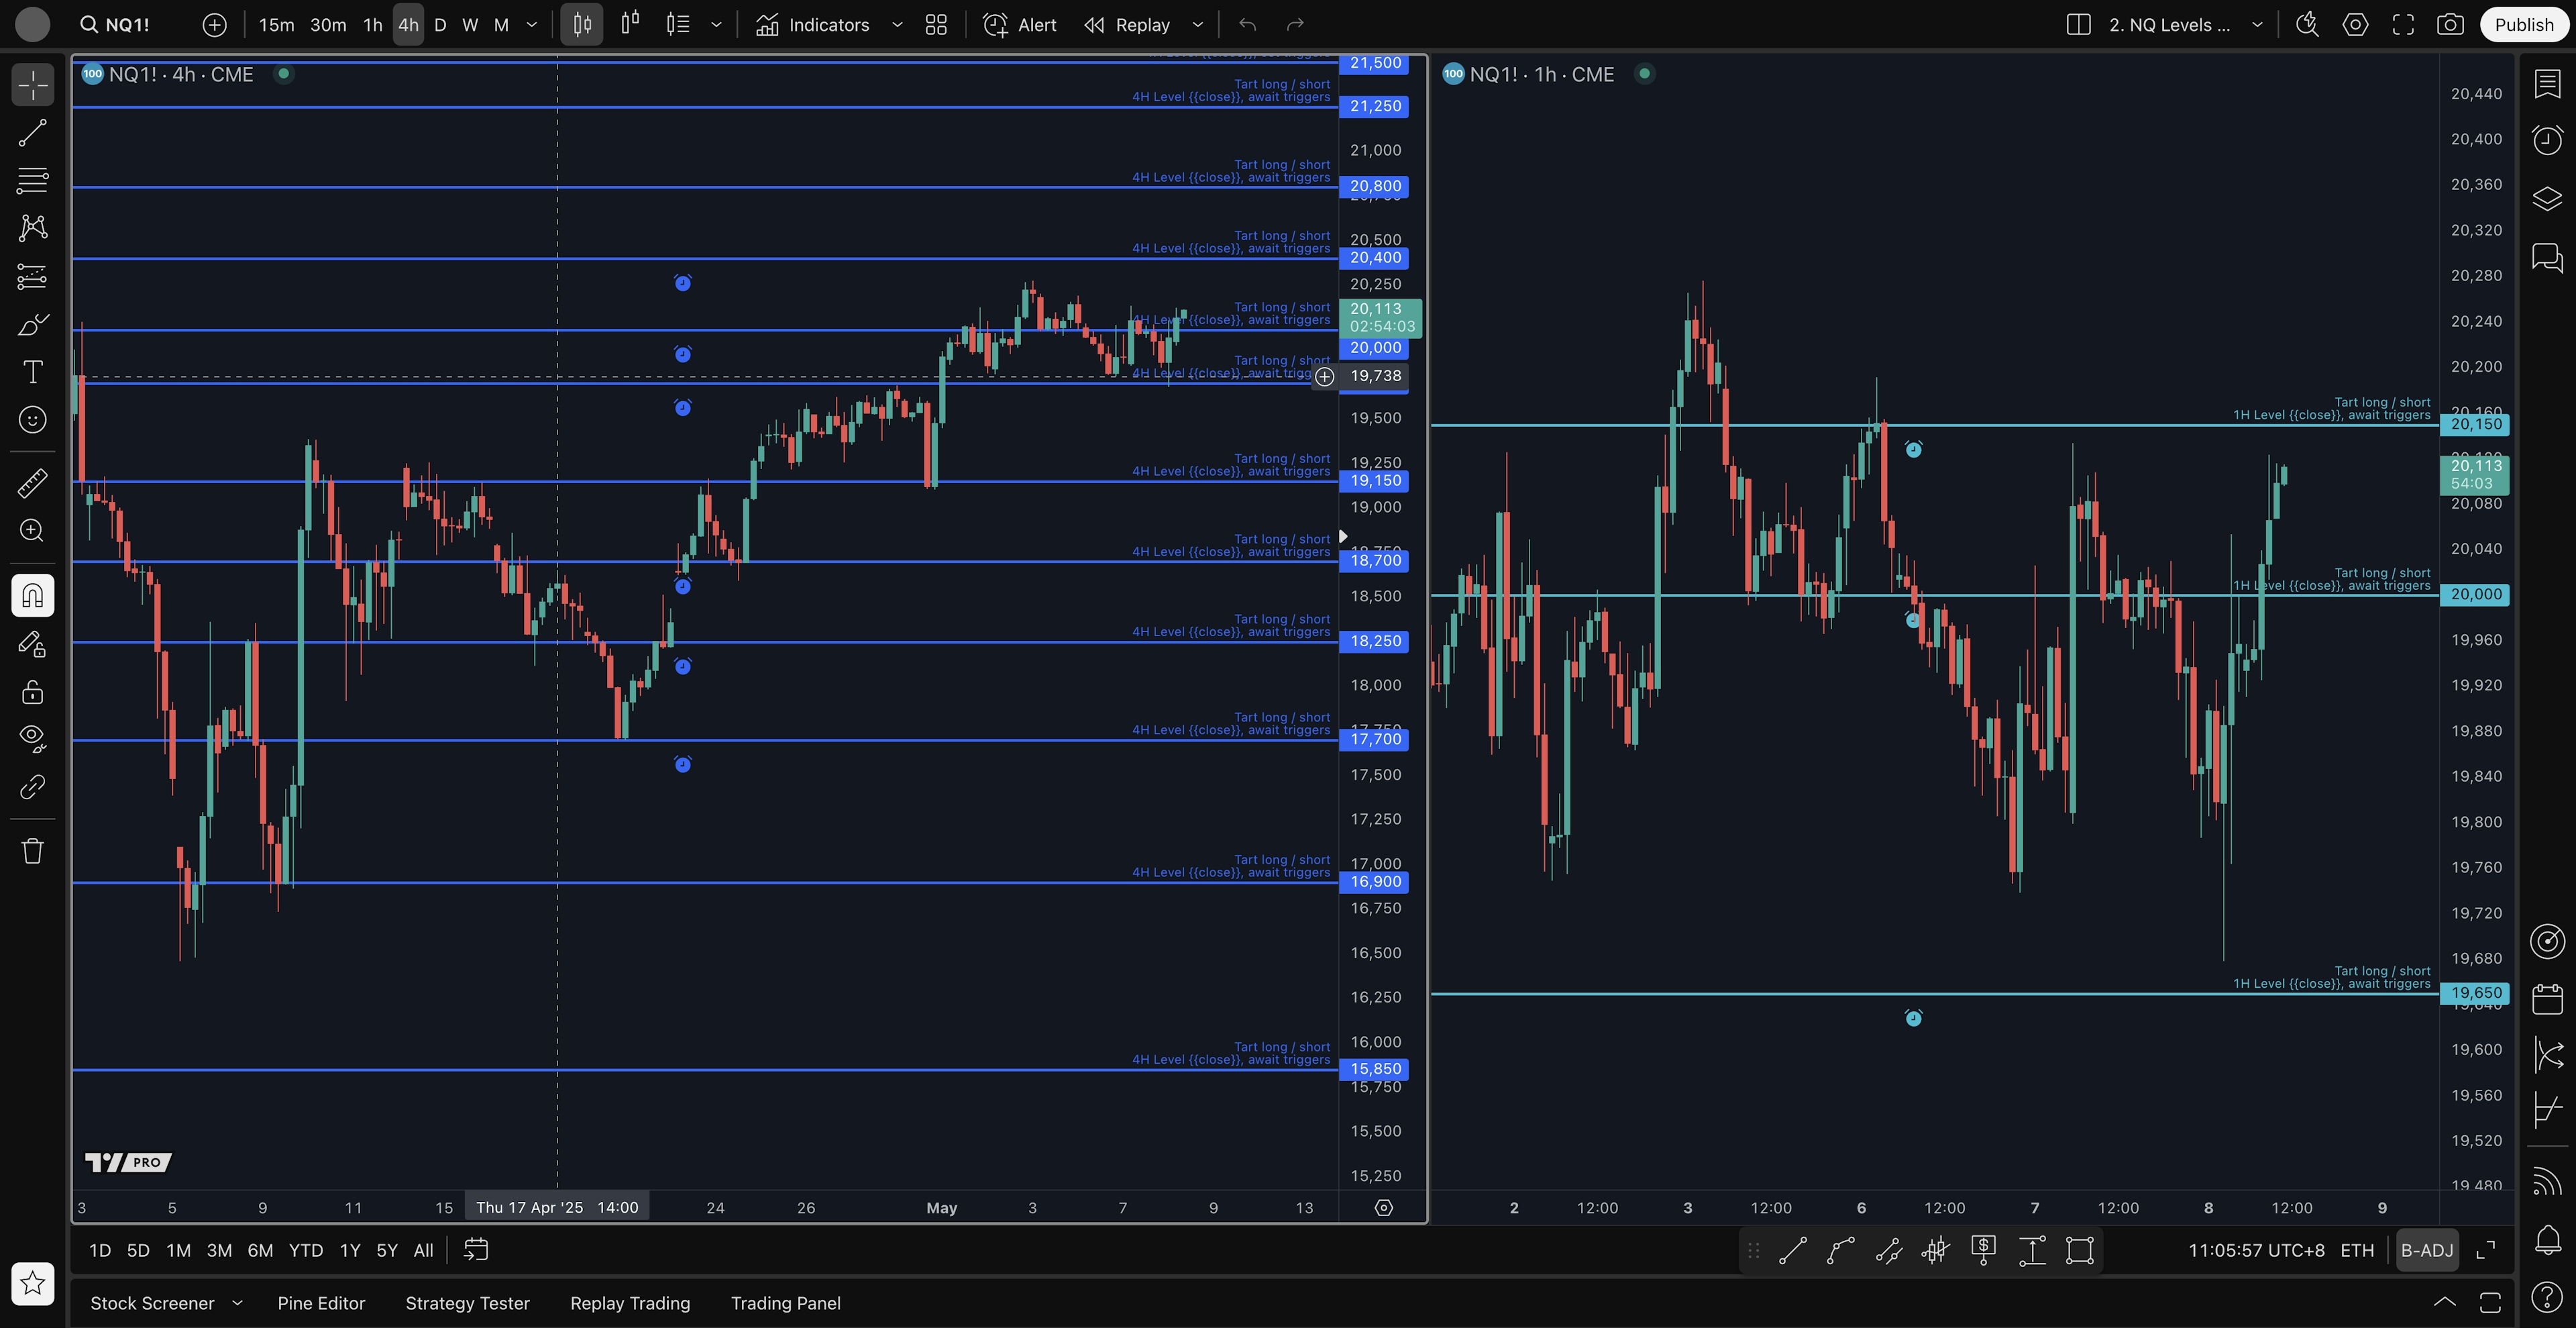Select the trend line drawing tool
The width and height of the screenshot is (2576, 1328).
click(x=32, y=133)
